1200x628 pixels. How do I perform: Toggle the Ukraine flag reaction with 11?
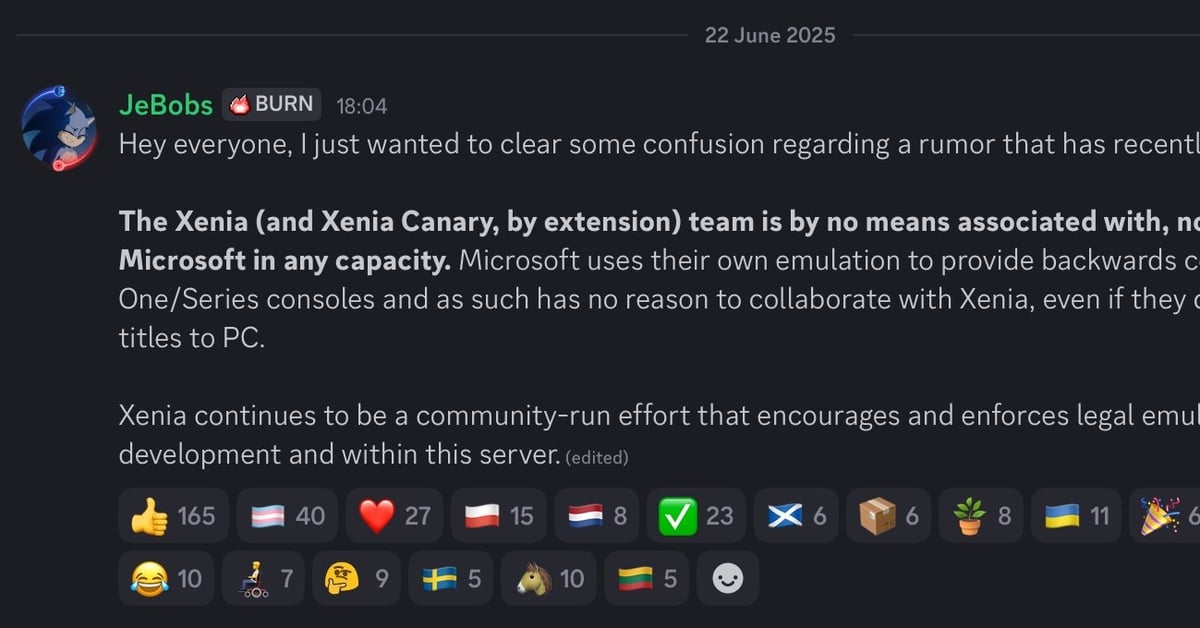(x=1076, y=516)
